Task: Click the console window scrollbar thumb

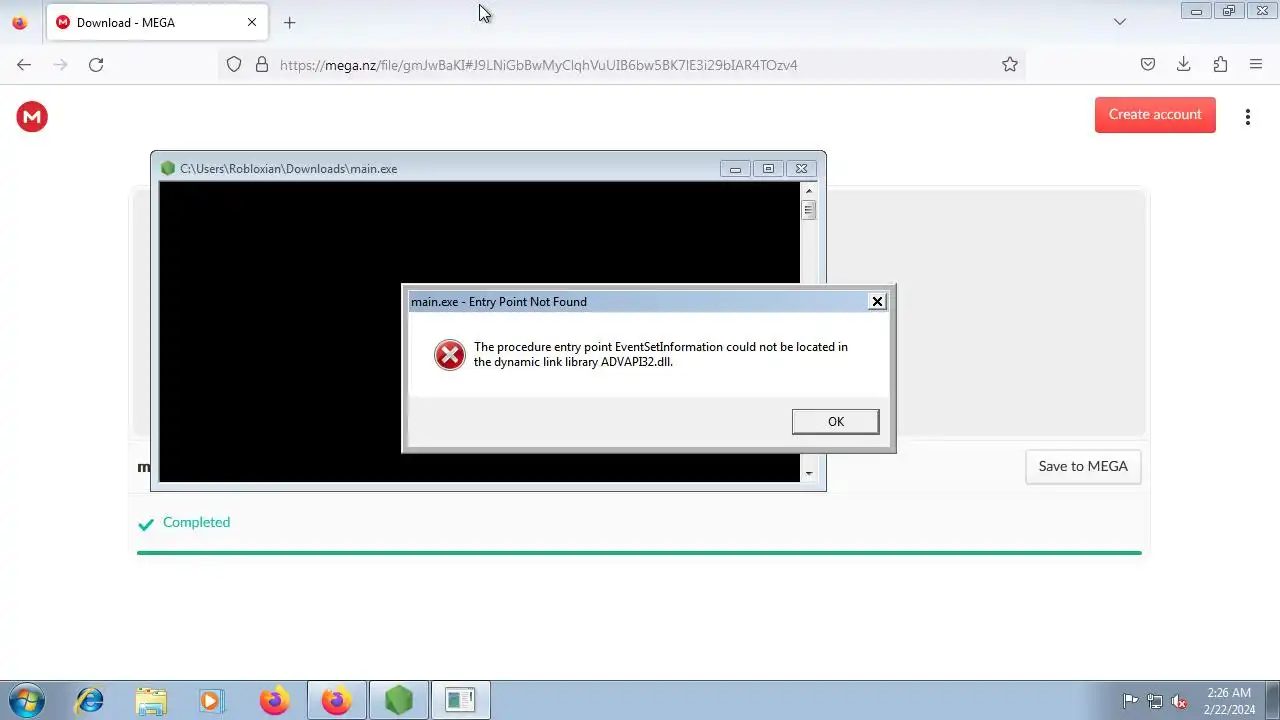Action: point(809,210)
